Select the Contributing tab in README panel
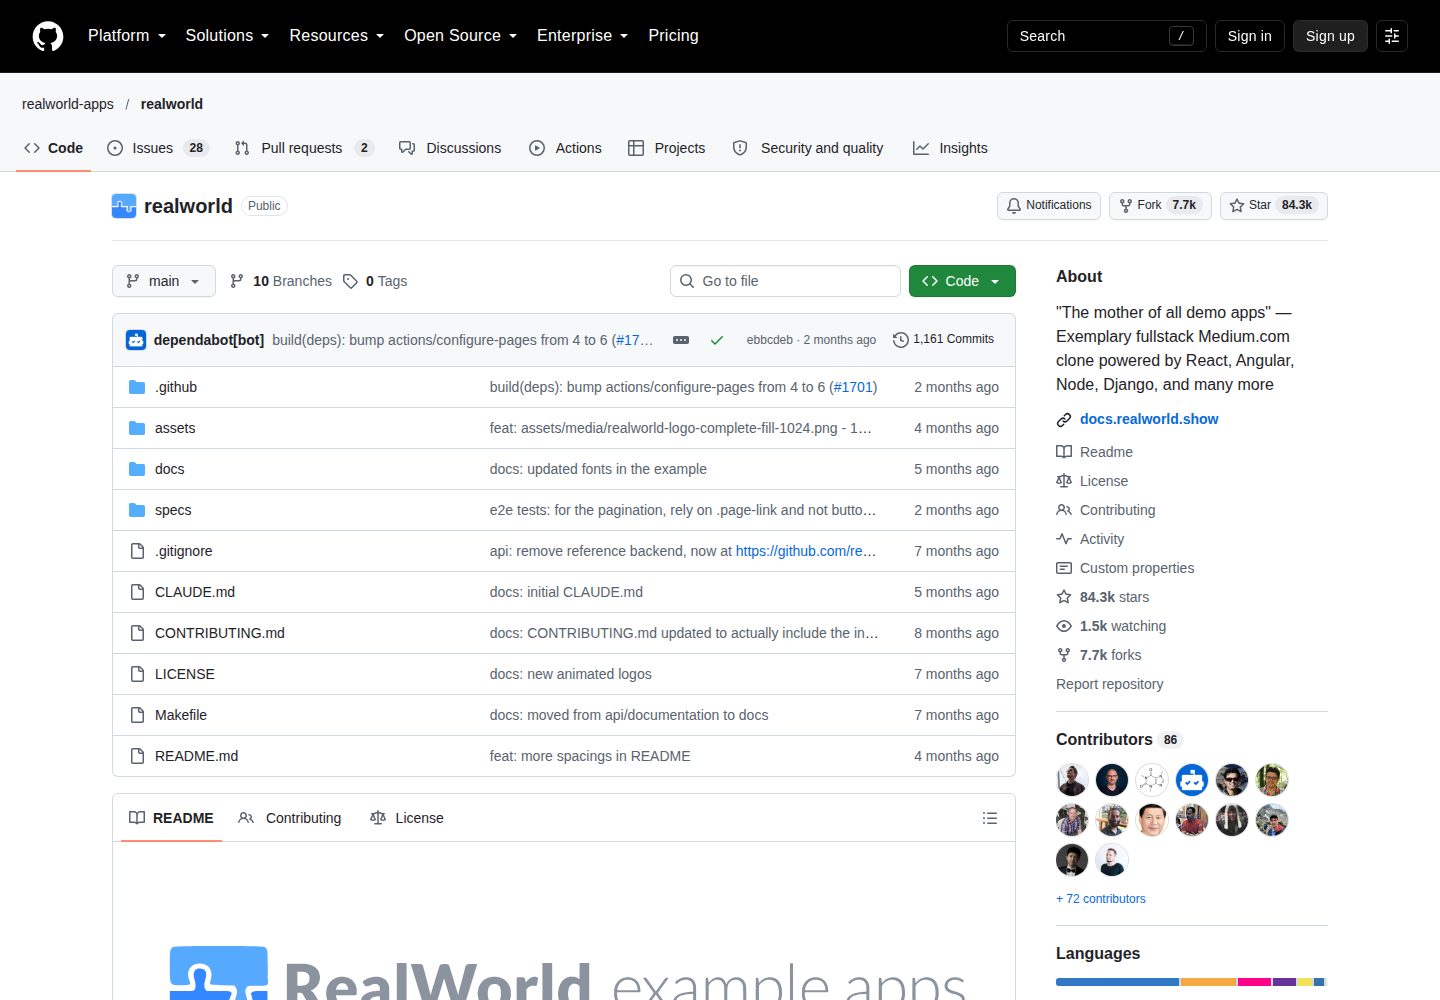Screen dimensions: 1440x1000 point(290,818)
